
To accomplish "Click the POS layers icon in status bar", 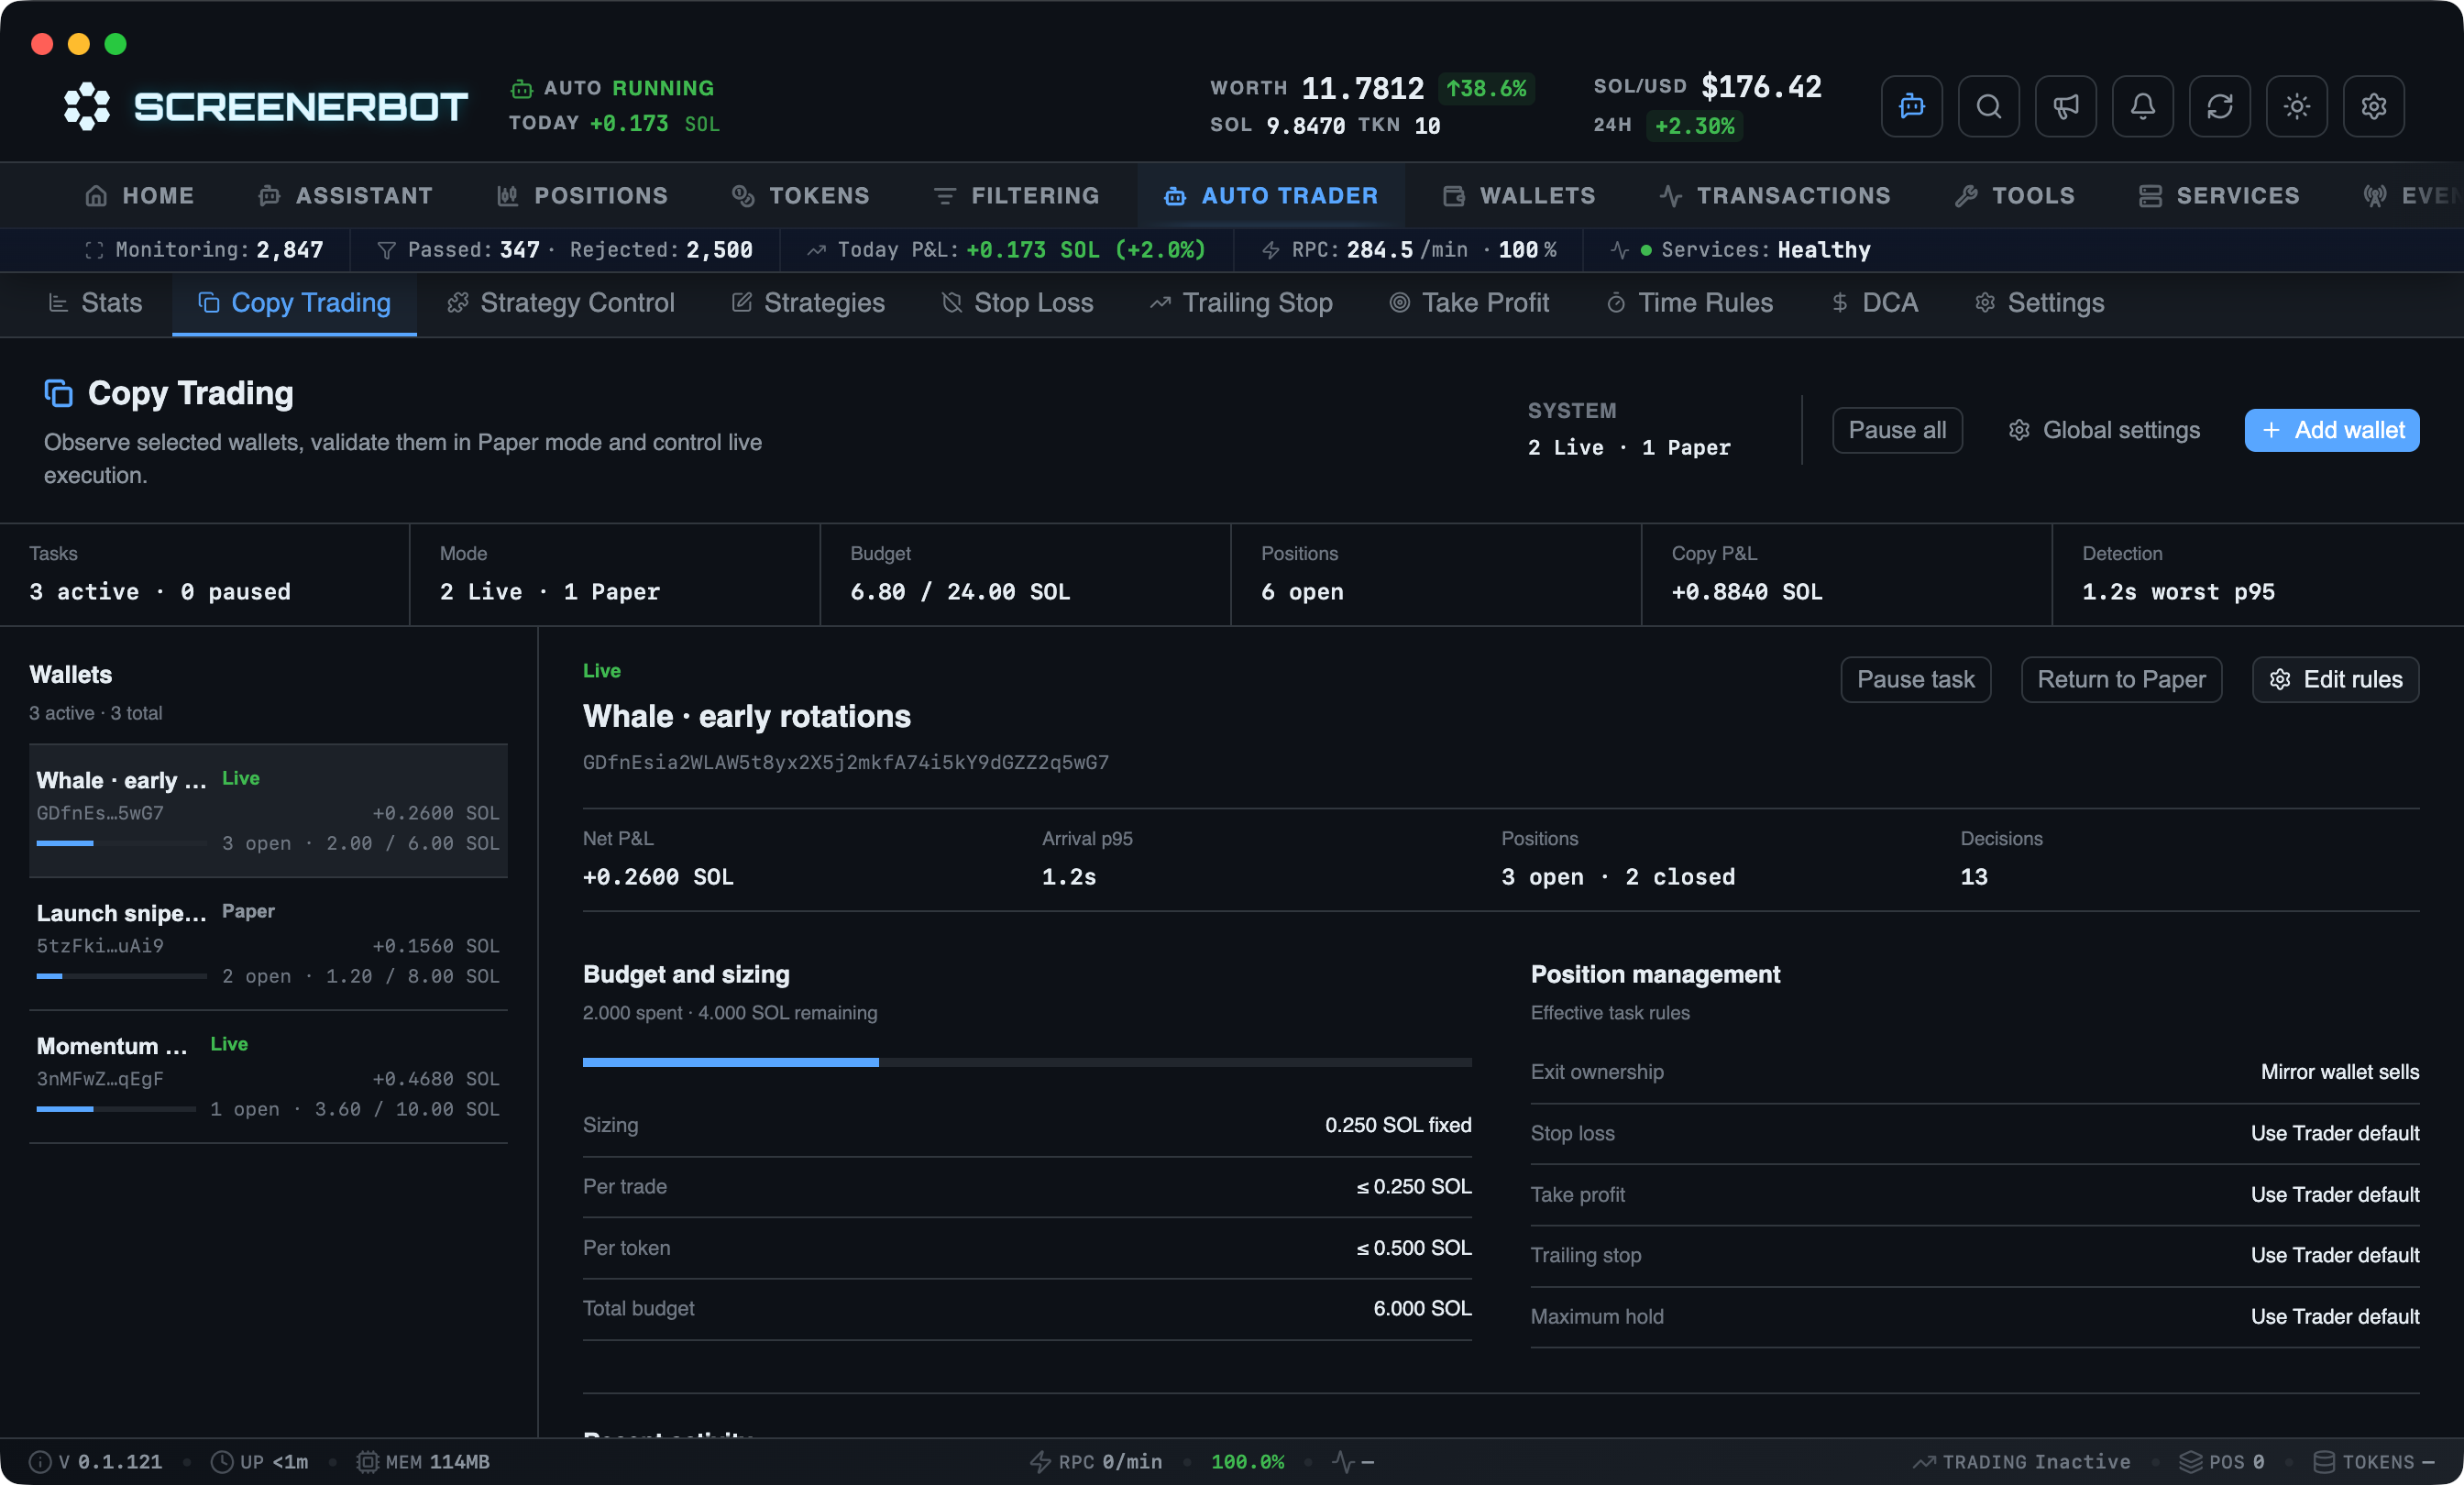I will tap(2190, 1461).
